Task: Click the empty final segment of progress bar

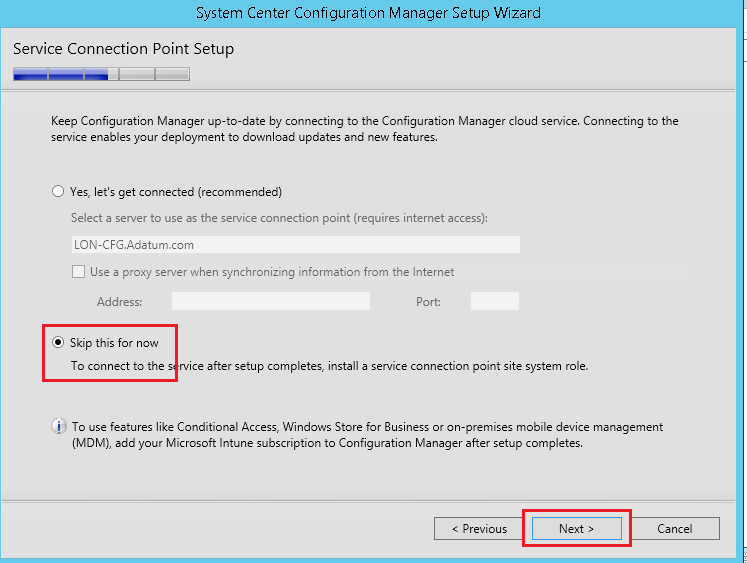Action: click(x=172, y=73)
